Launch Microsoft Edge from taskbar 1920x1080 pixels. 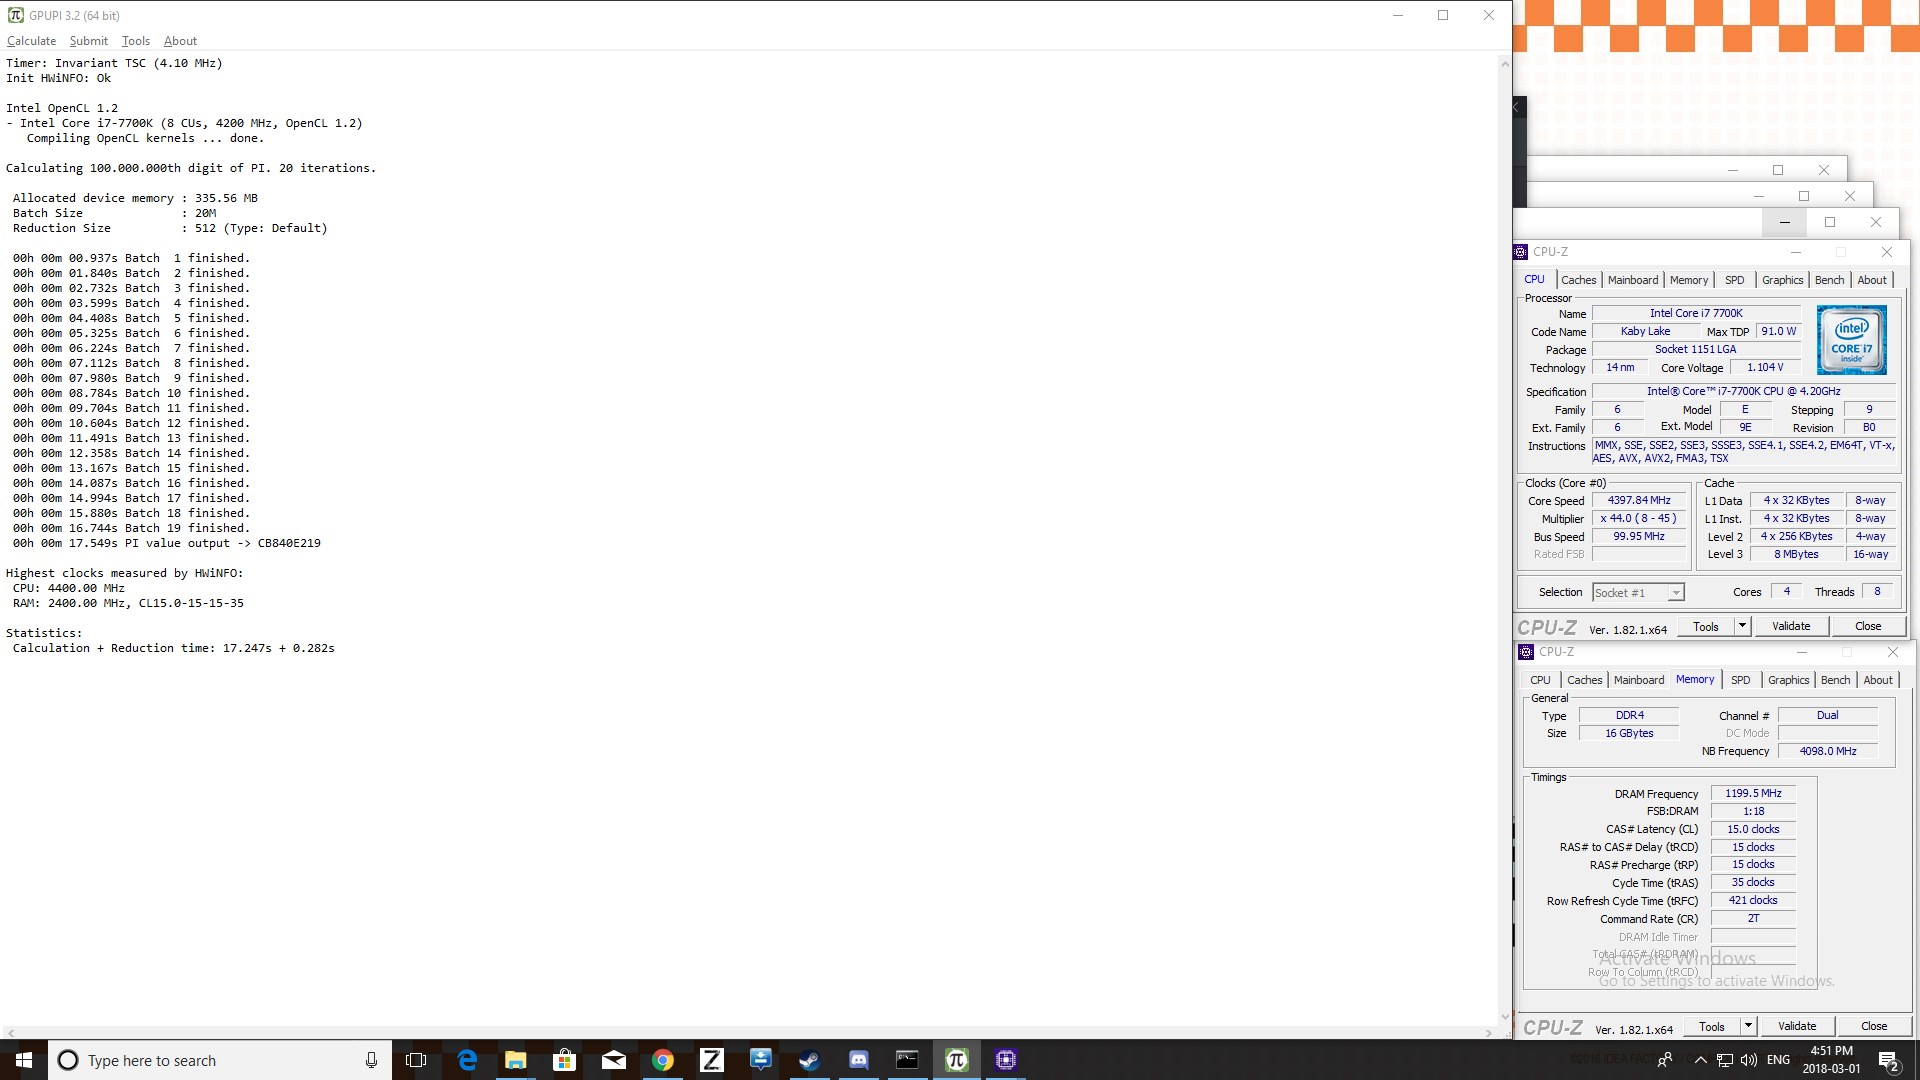click(x=467, y=1060)
